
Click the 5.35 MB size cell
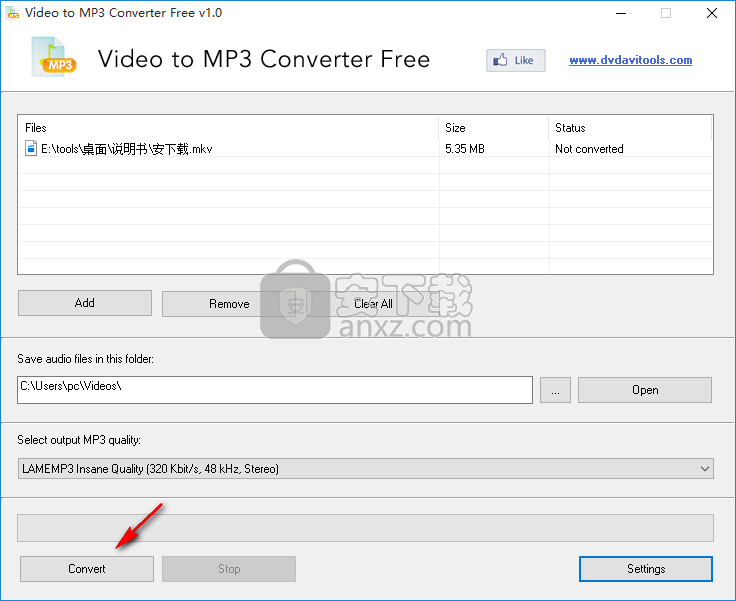click(x=465, y=149)
